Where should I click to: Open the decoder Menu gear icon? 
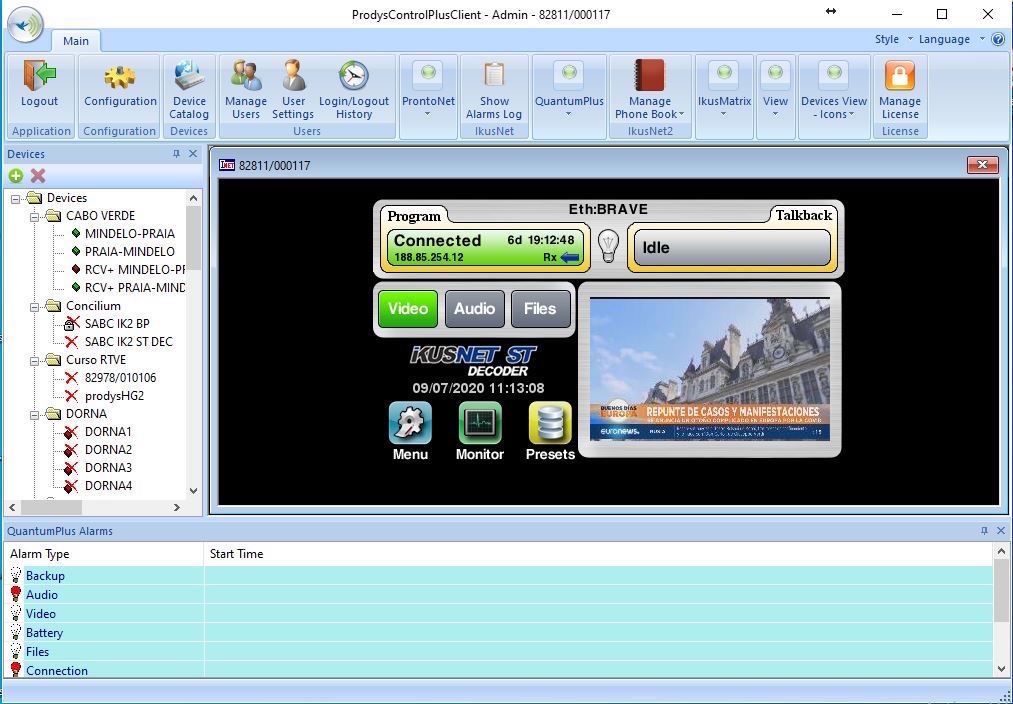[410, 424]
